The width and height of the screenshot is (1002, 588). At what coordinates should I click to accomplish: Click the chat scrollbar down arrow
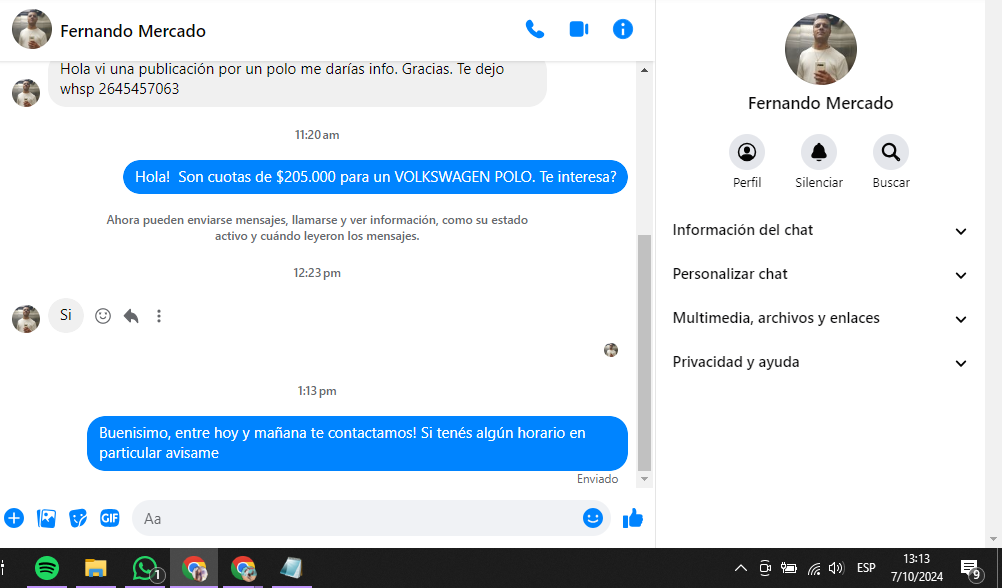(644, 479)
